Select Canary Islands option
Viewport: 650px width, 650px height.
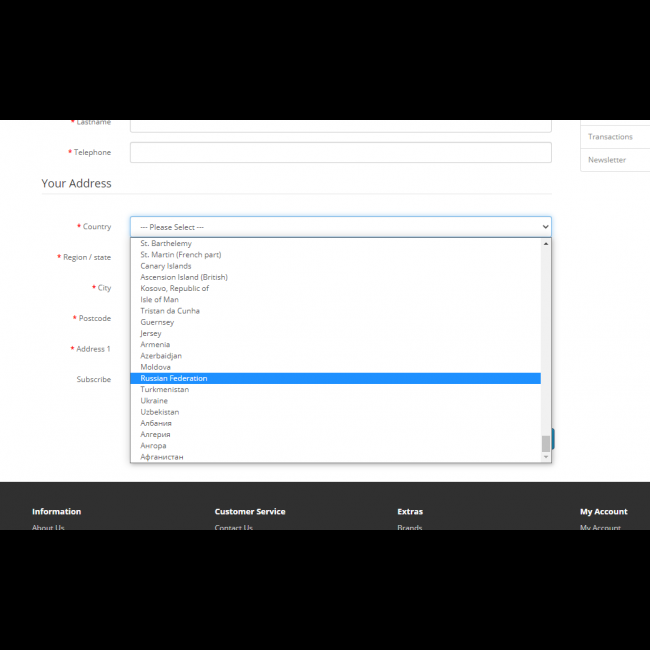coord(166,266)
